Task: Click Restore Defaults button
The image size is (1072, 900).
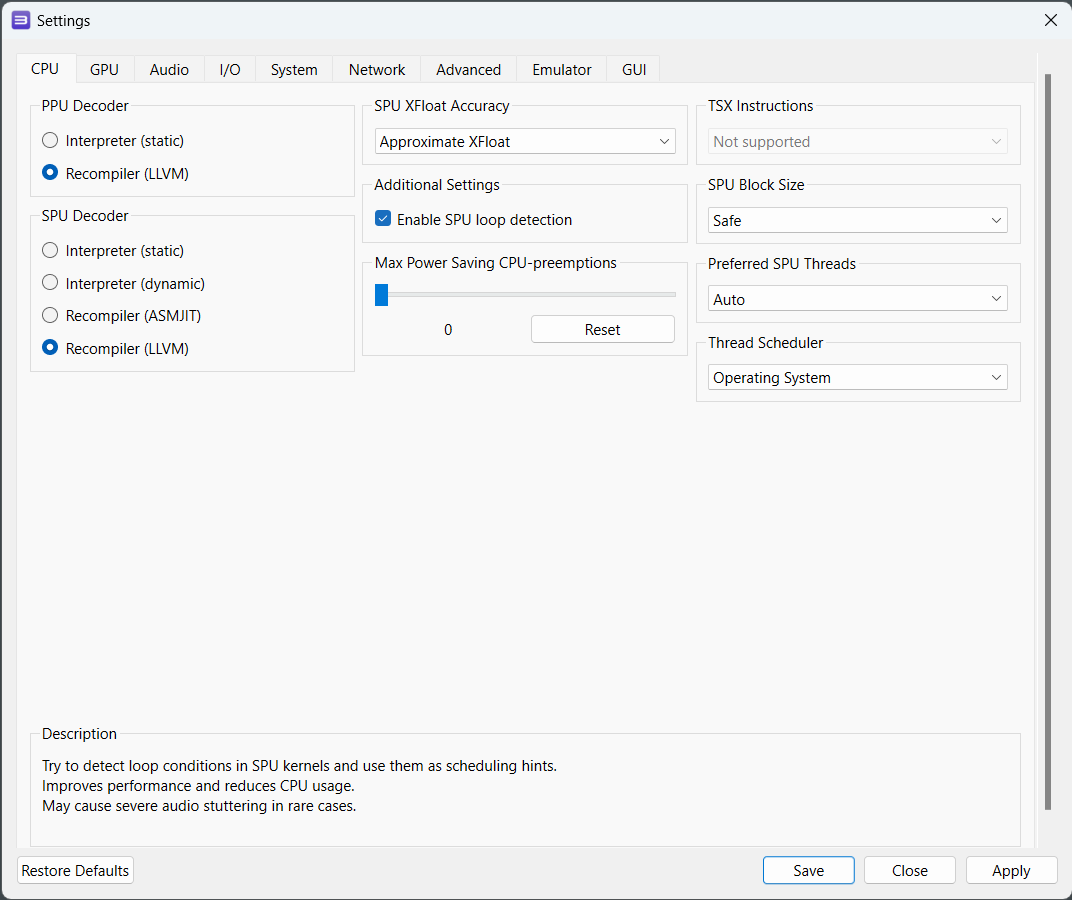Action: click(x=75, y=871)
